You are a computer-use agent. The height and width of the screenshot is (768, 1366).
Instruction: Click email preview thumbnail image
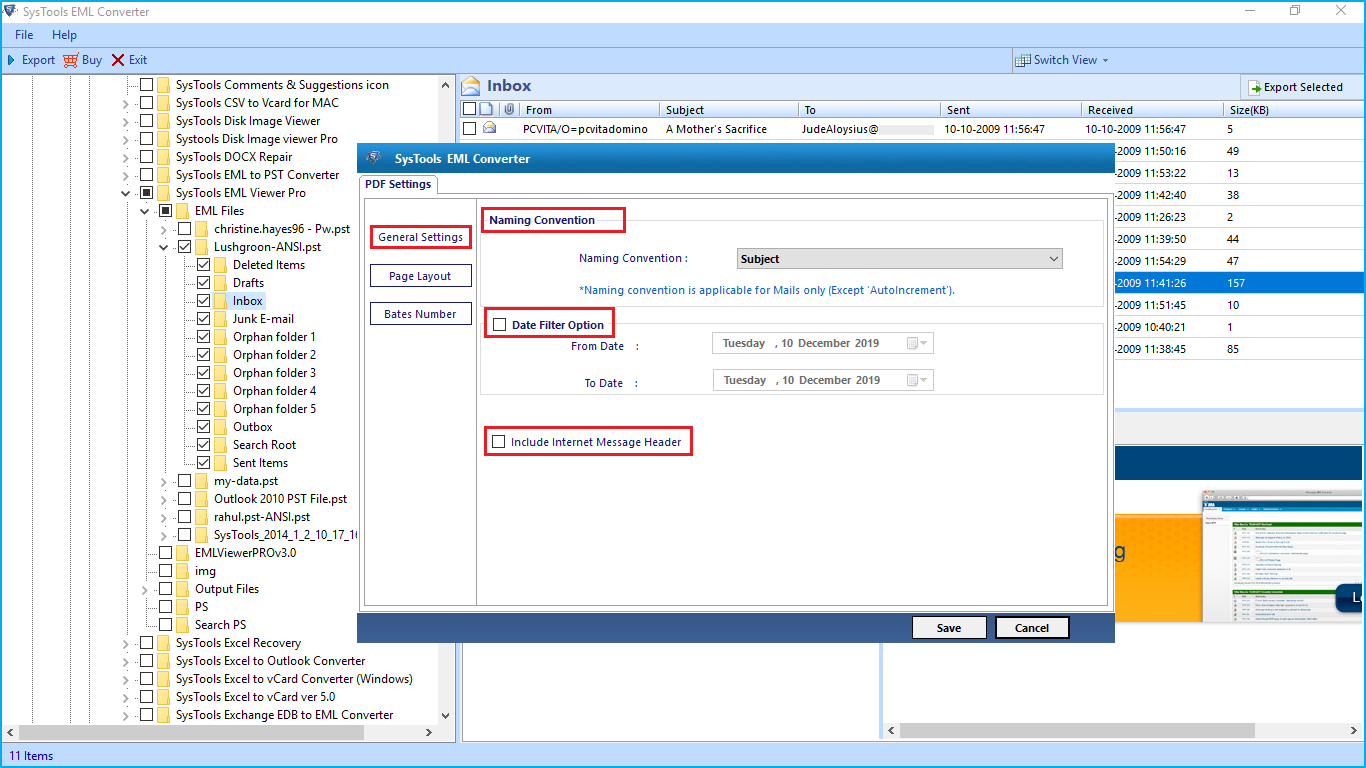pos(1281,556)
